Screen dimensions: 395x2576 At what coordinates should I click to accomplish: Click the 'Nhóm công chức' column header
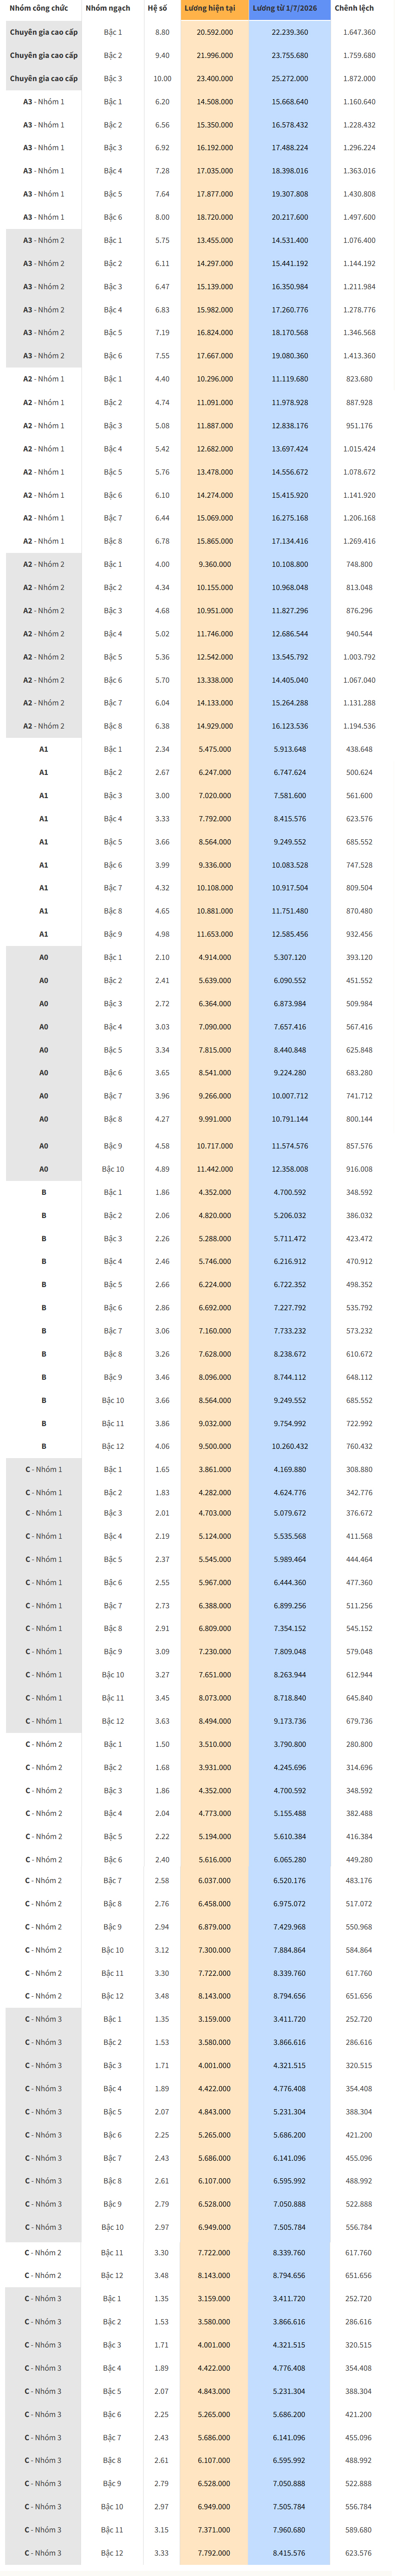coord(39,8)
